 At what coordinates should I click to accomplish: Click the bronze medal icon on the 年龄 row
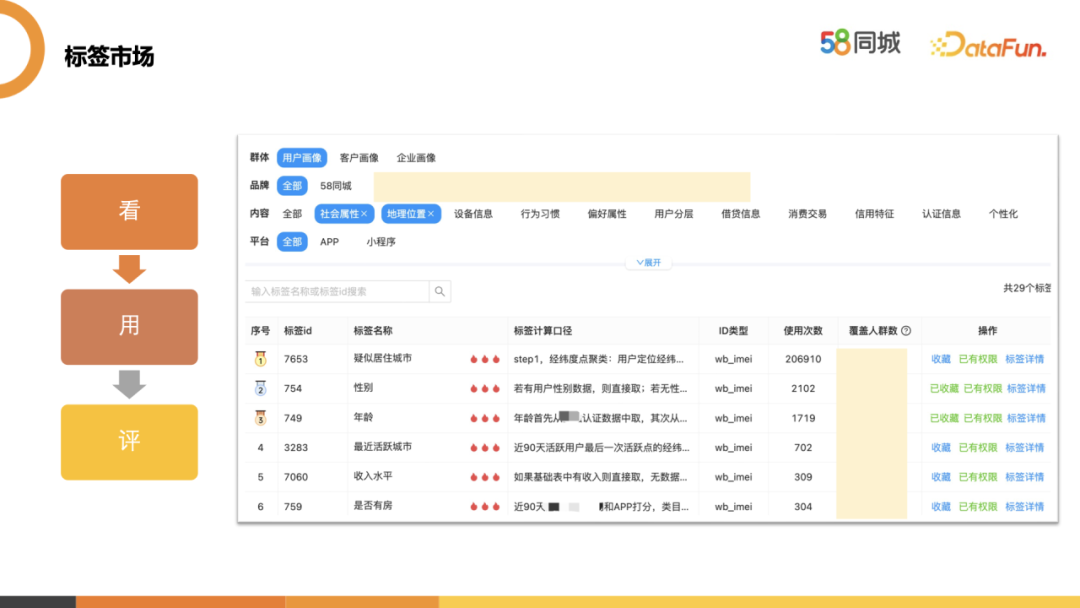(x=259, y=418)
